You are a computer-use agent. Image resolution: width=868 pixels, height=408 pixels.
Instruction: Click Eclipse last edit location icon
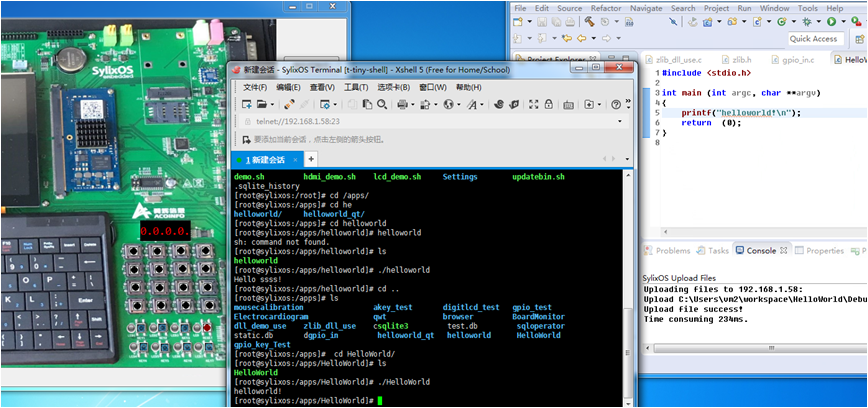(566, 38)
